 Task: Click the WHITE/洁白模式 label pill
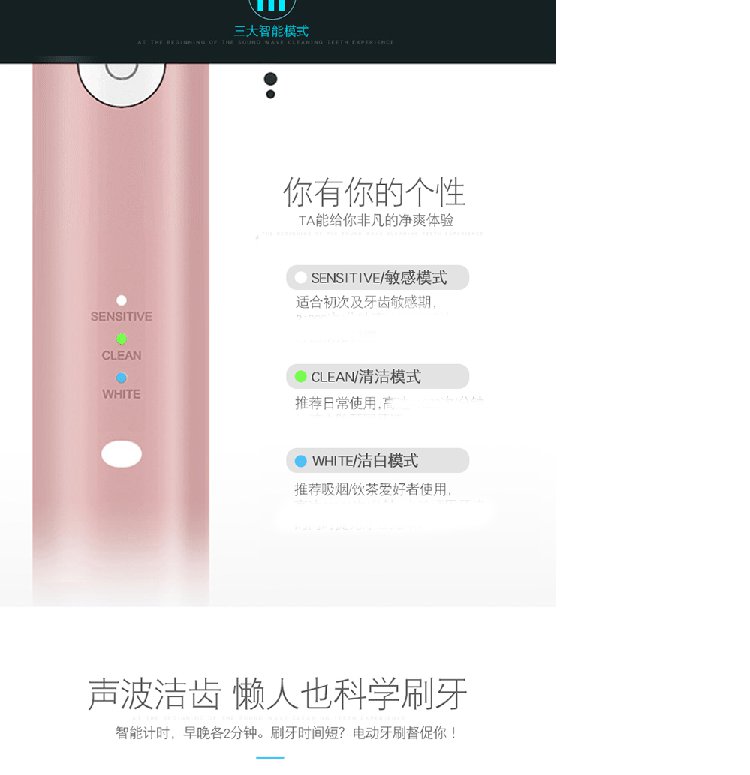[x=378, y=461]
